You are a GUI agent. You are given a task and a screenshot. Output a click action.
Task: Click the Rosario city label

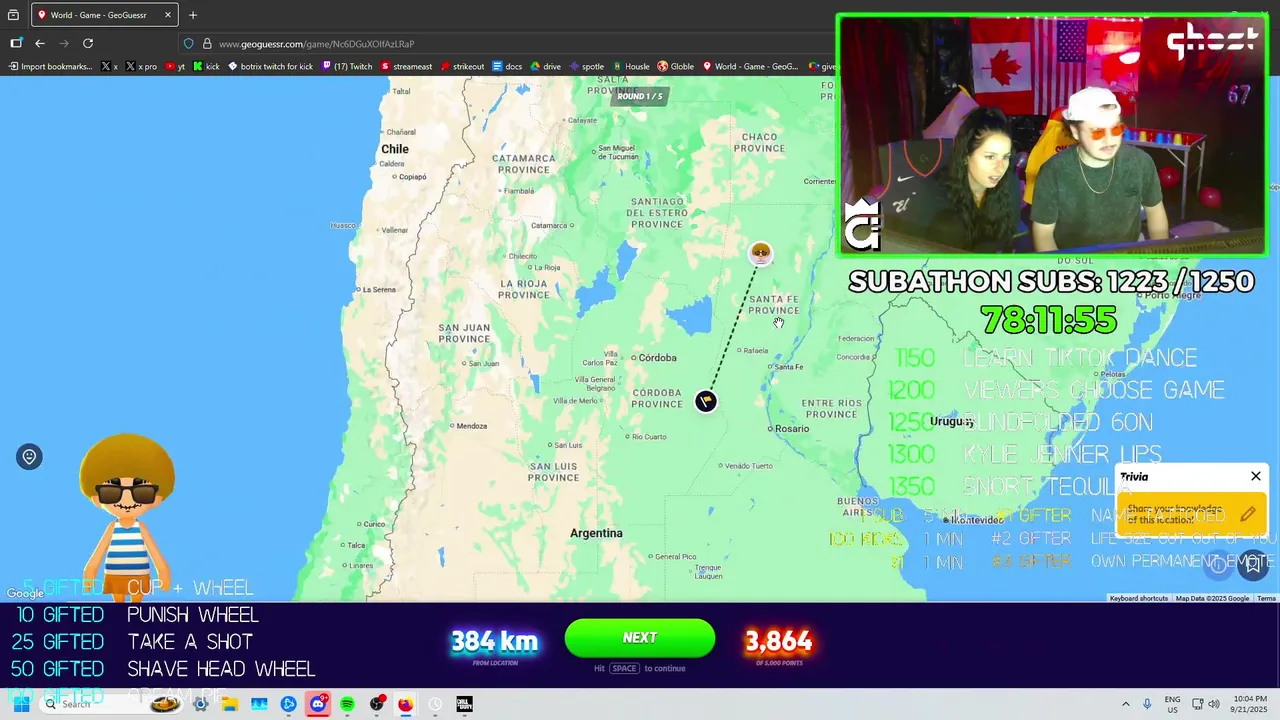[x=792, y=429]
